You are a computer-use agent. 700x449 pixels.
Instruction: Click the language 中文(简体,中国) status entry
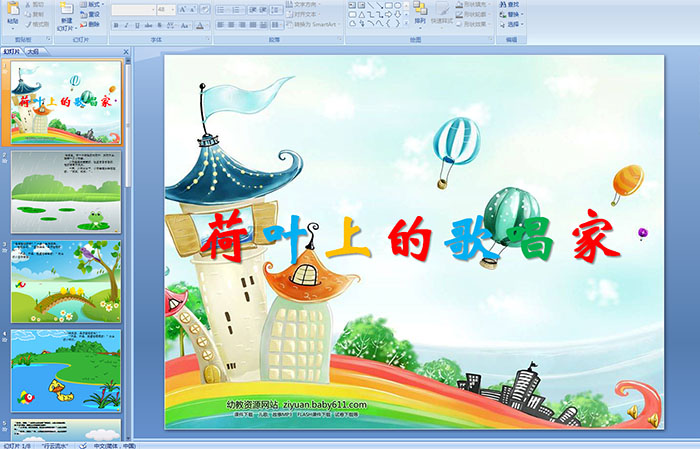(114, 445)
